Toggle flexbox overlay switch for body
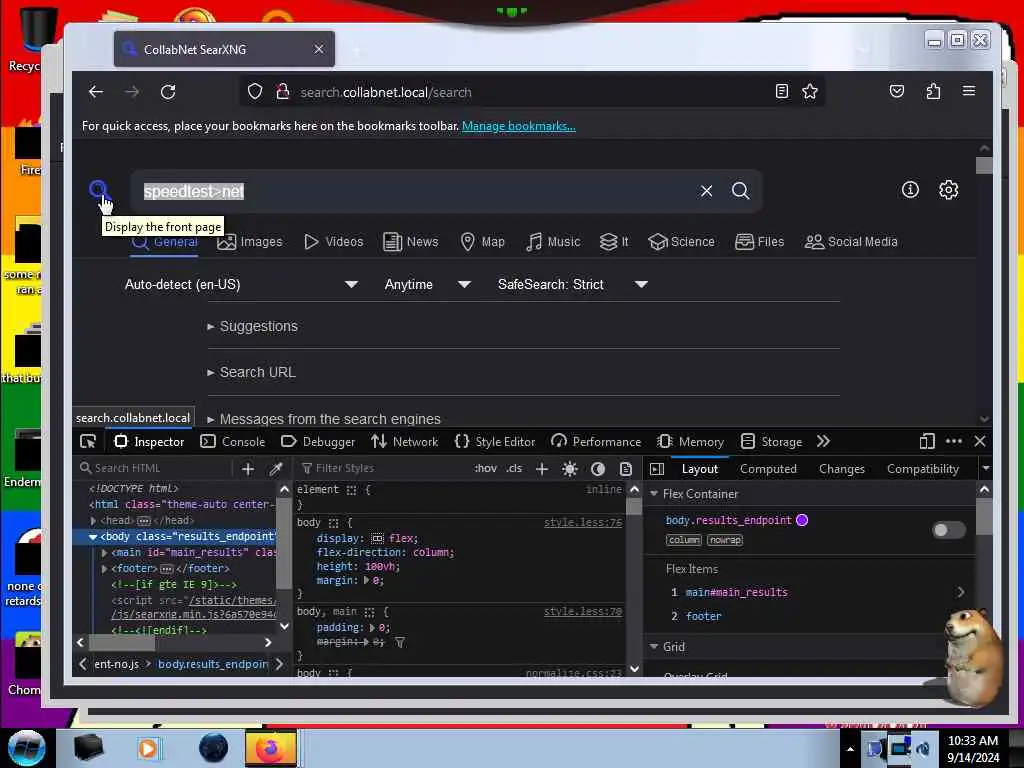The image size is (1024, 768). click(948, 530)
